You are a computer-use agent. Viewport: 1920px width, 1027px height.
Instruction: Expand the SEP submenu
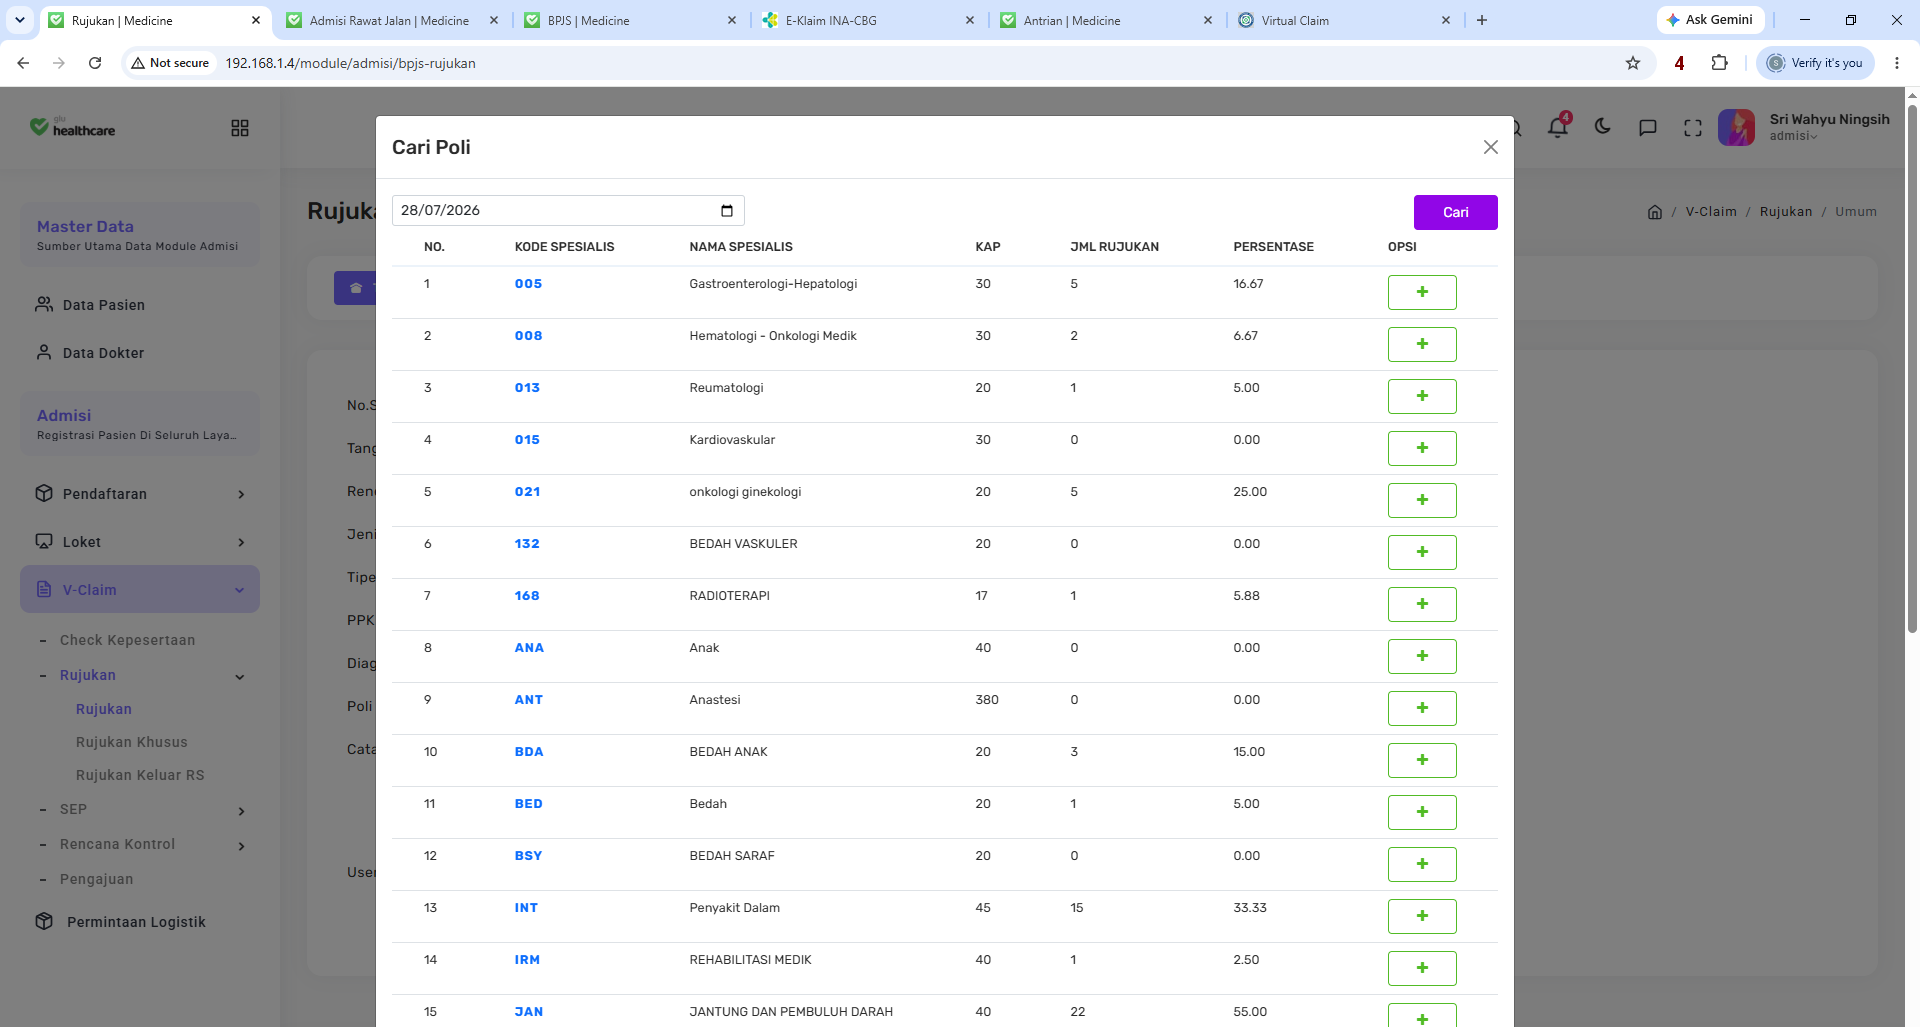tap(142, 810)
